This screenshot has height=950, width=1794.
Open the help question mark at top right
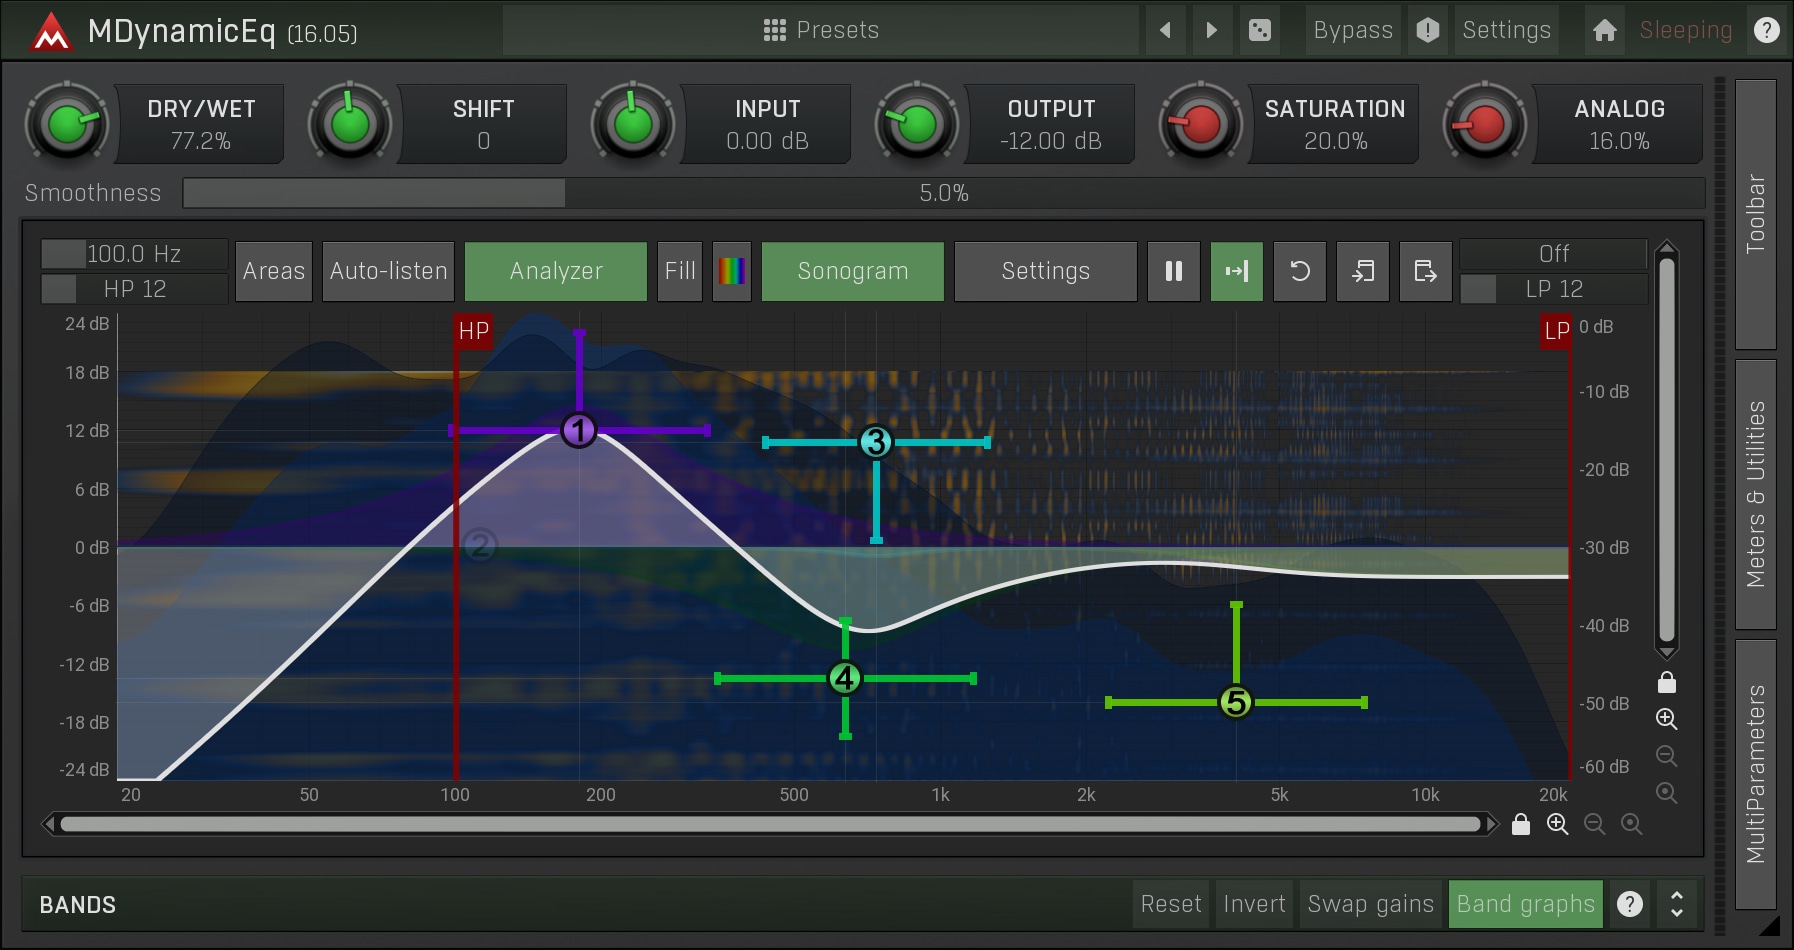click(1767, 30)
